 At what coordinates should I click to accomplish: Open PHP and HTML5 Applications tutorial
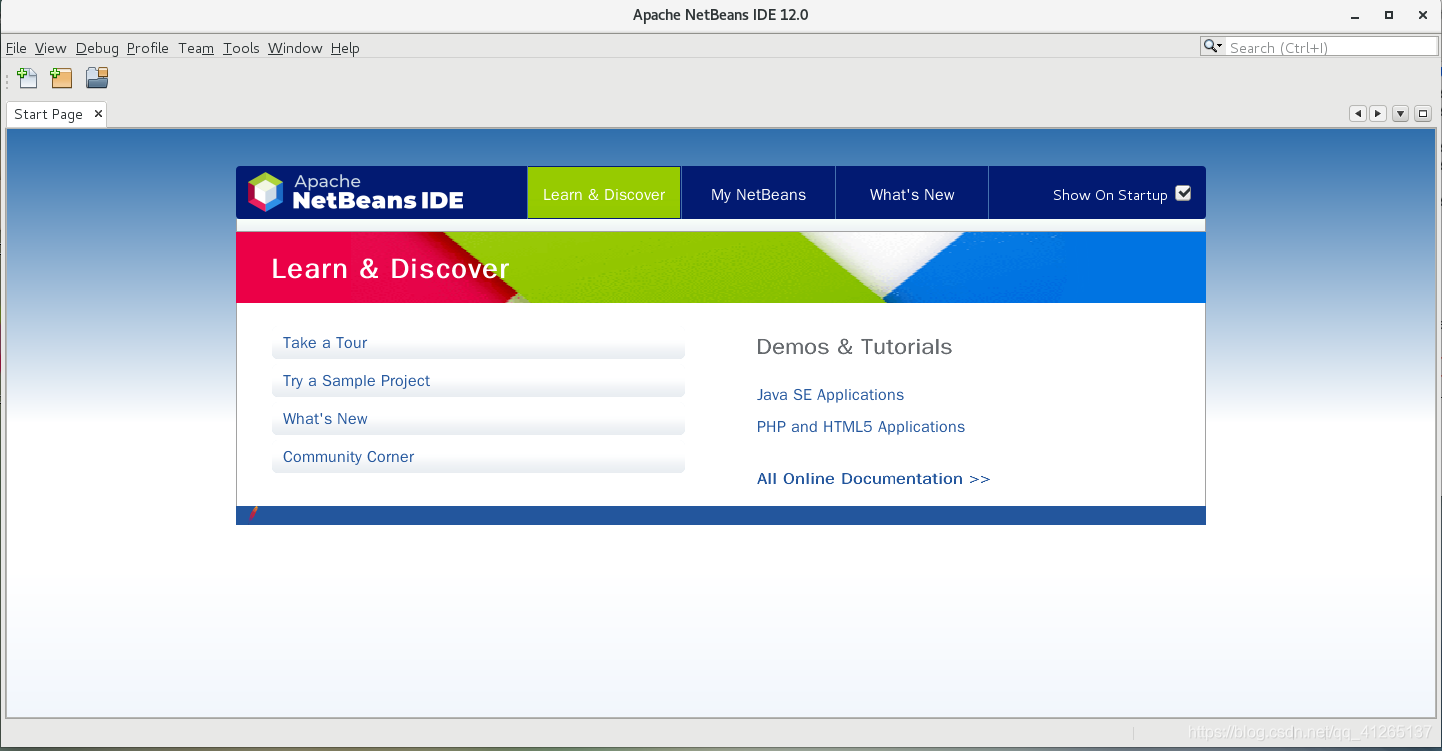click(x=861, y=427)
